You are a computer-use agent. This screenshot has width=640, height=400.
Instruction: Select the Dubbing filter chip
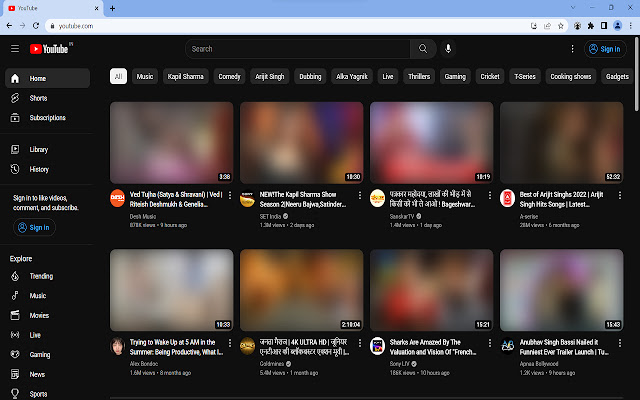click(x=310, y=76)
